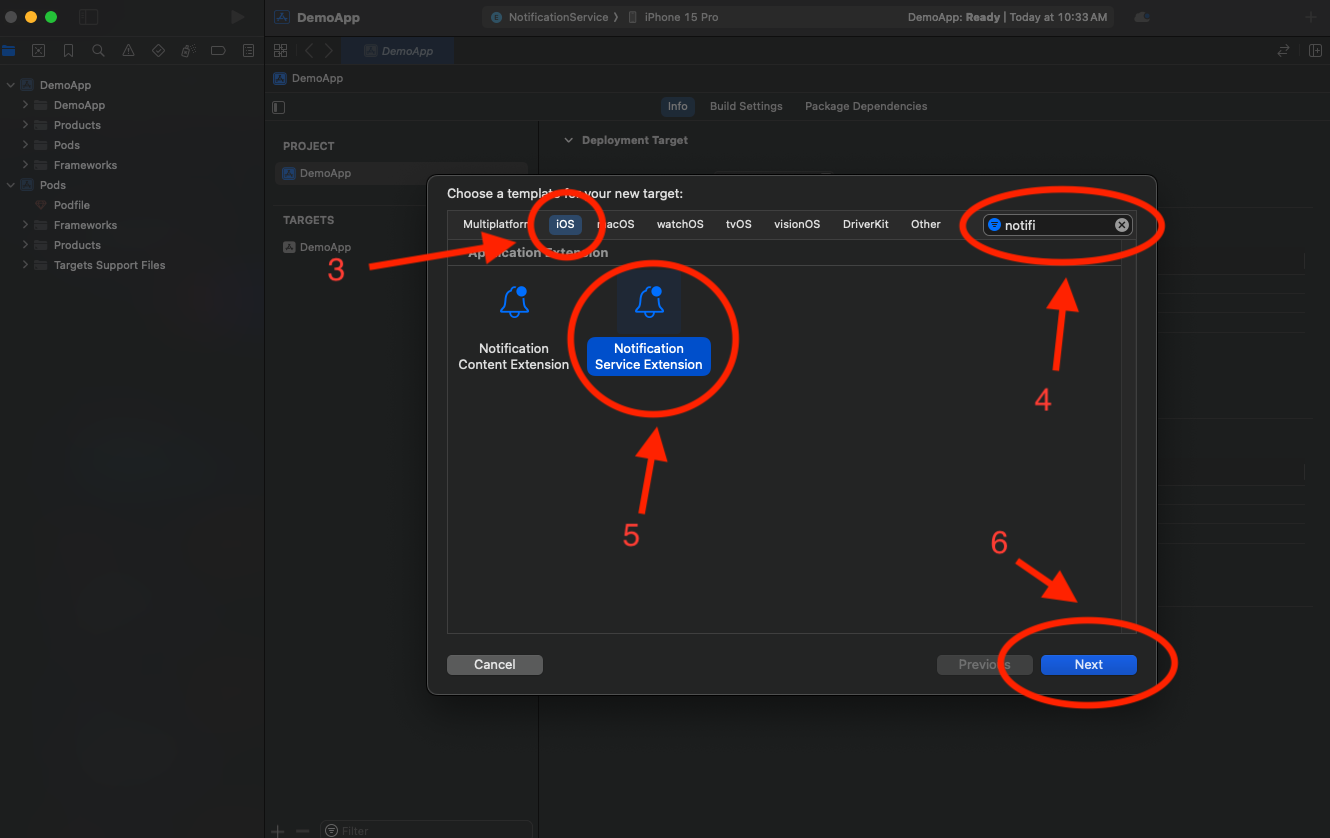
Task: Open the Breakpoint navigator icon
Action: 218,51
